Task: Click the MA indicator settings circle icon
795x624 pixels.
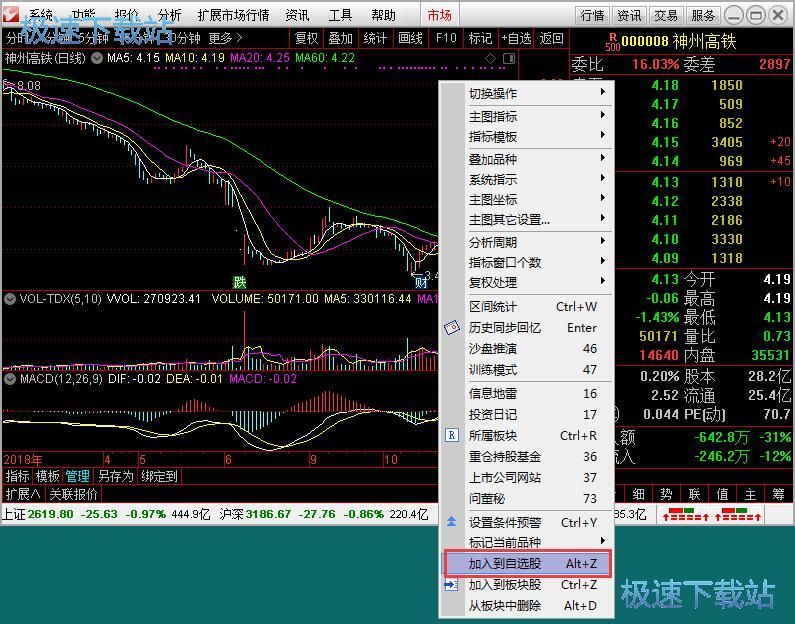Action: [x=96, y=58]
